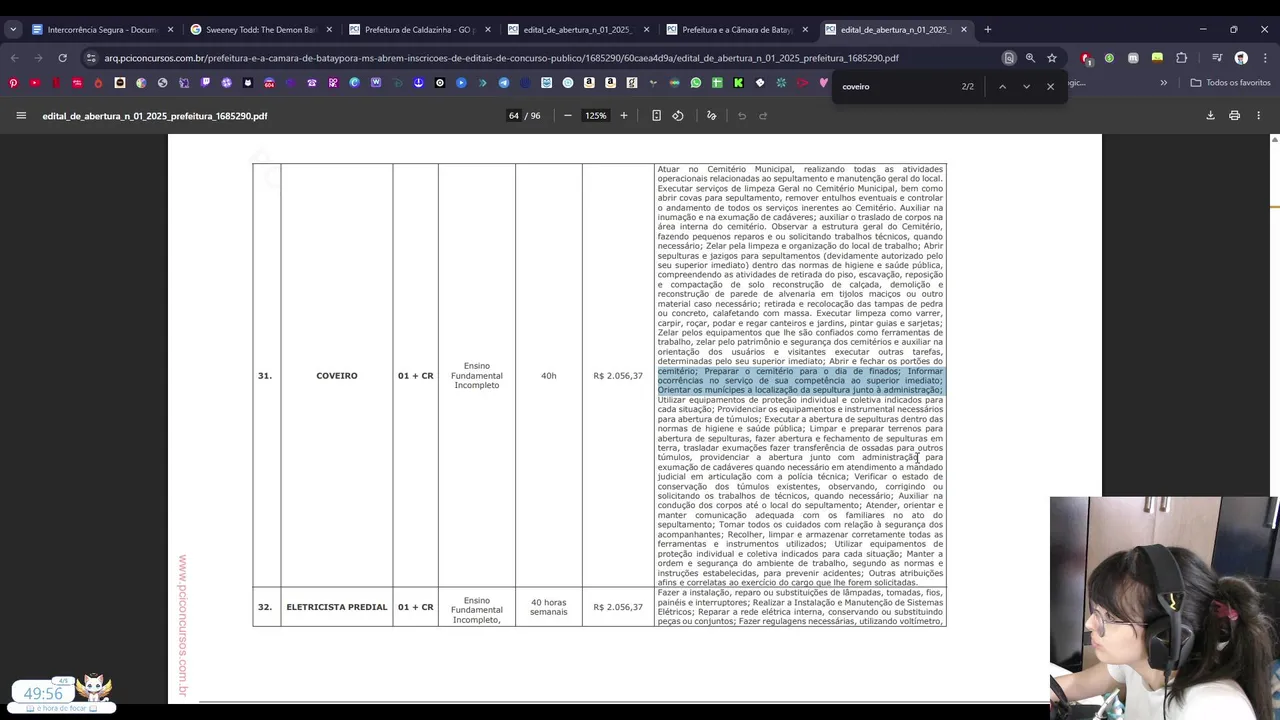The height and width of the screenshot is (720, 1280).
Task: Rotate the PDF counterclockwise
Action: pos(678,116)
